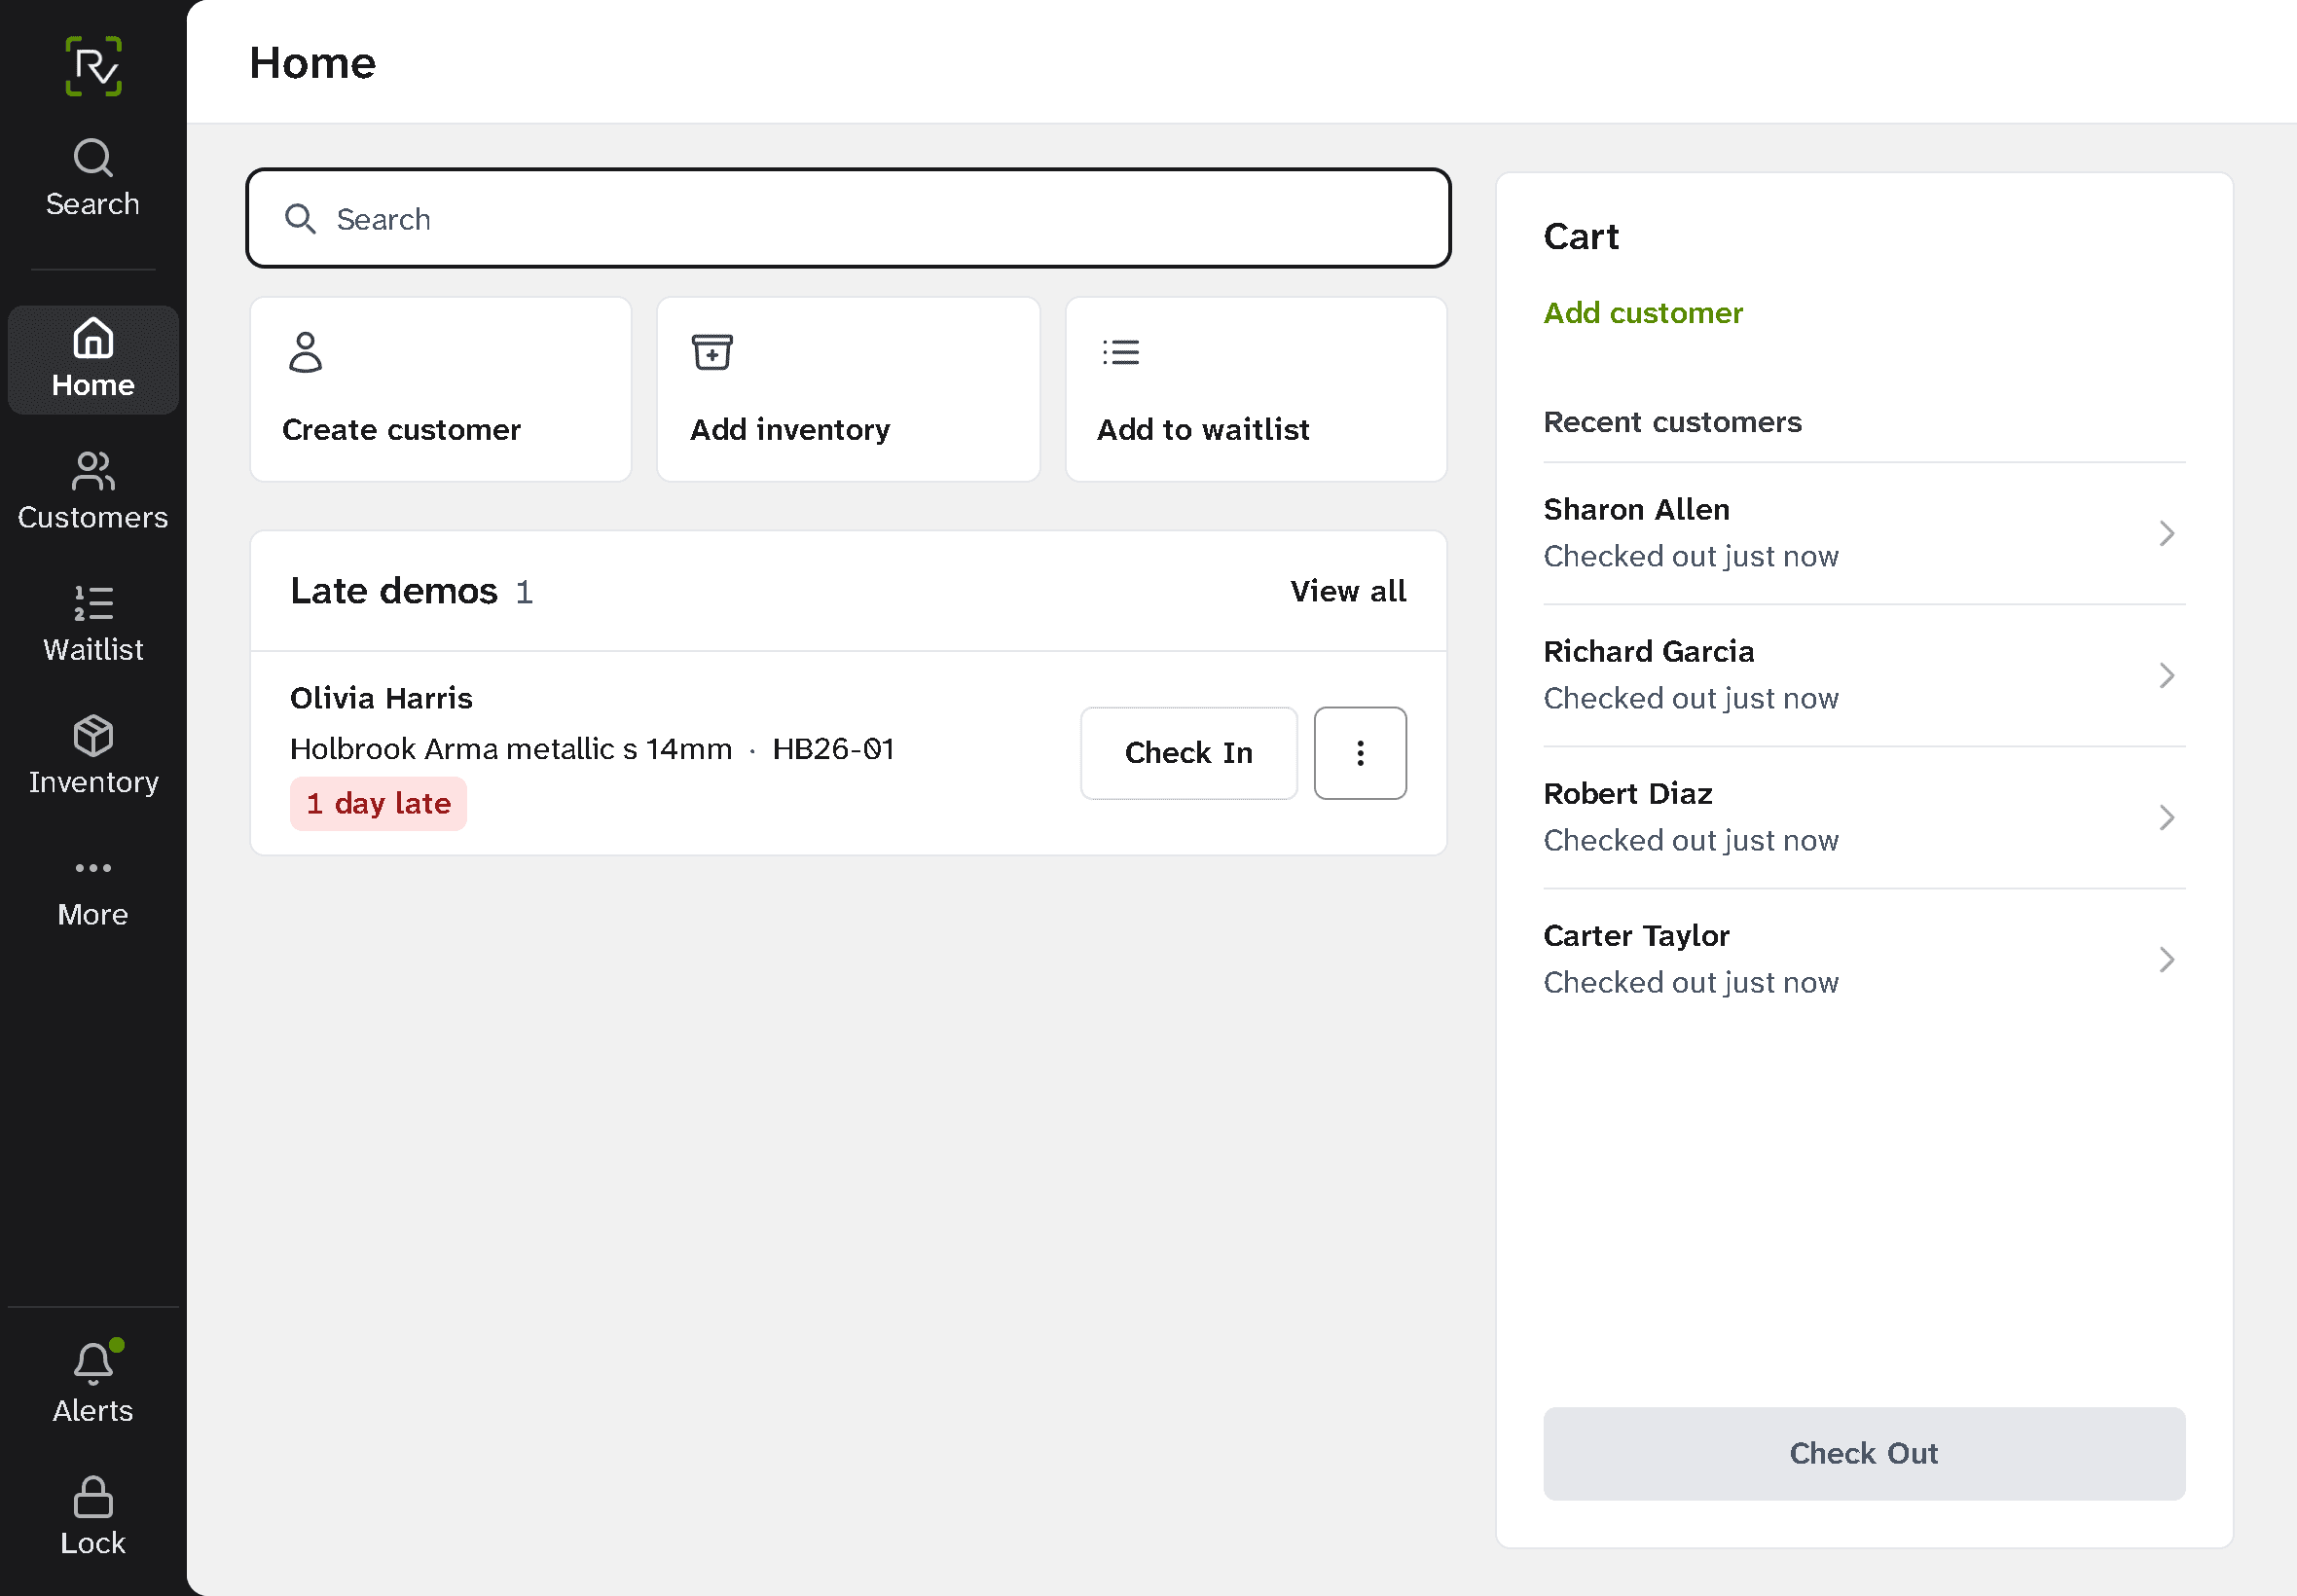Open the Waitlist section

click(x=93, y=623)
